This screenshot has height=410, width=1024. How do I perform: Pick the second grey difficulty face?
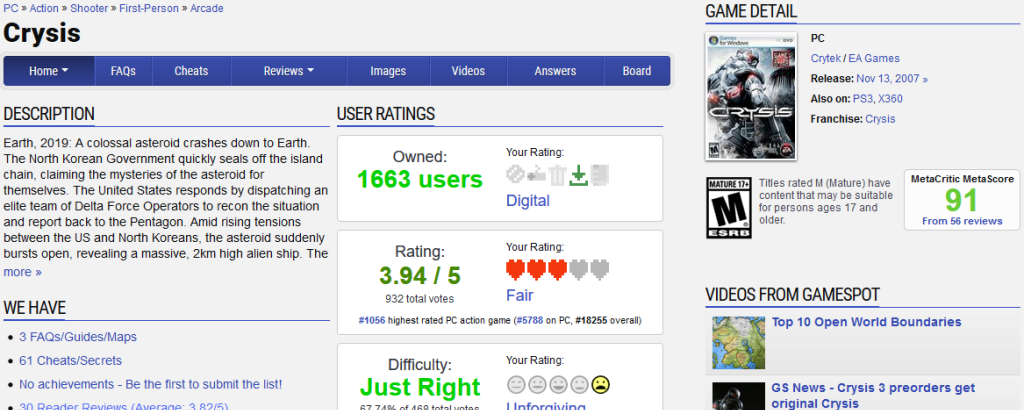coord(537,385)
